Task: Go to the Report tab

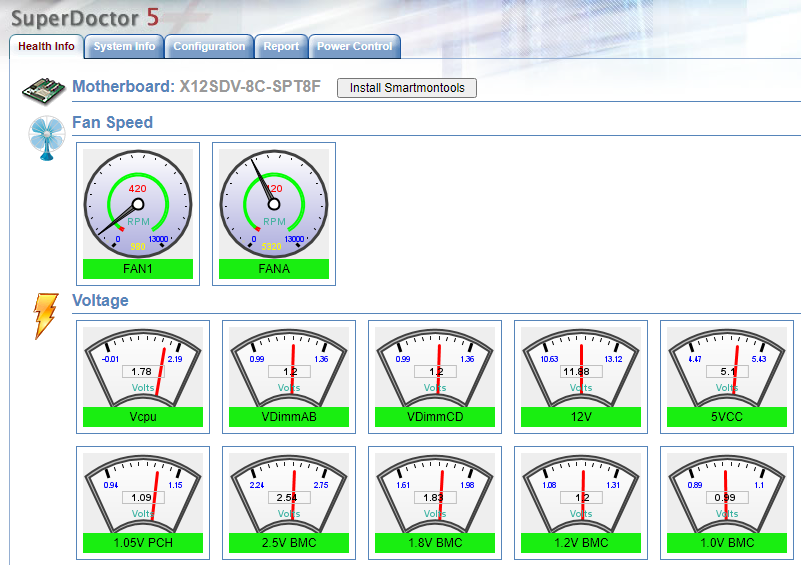Action: pyautogui.click(x=281, y=46)
